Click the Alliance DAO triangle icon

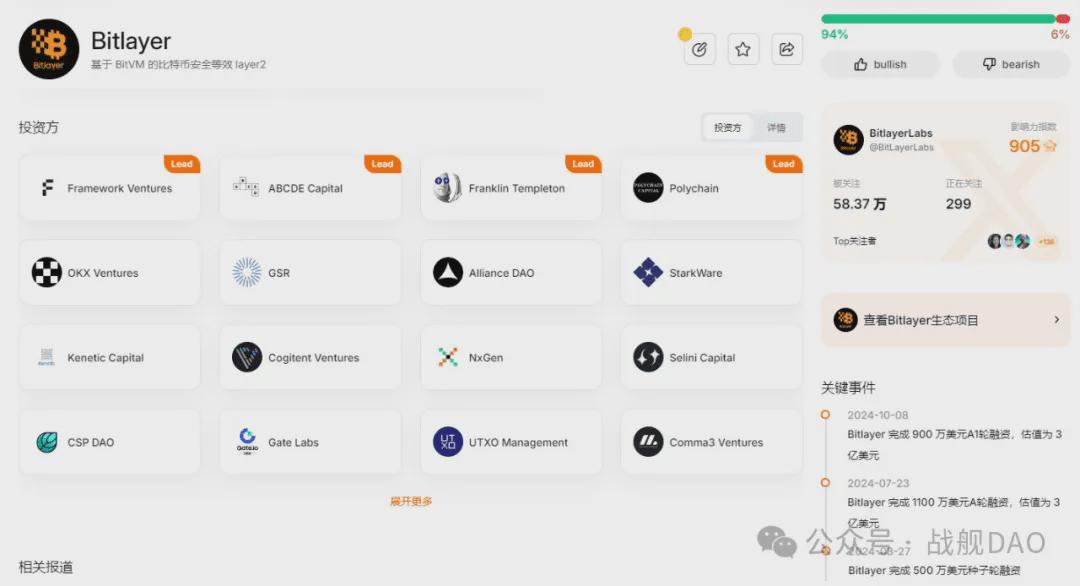tap(448, 272)
